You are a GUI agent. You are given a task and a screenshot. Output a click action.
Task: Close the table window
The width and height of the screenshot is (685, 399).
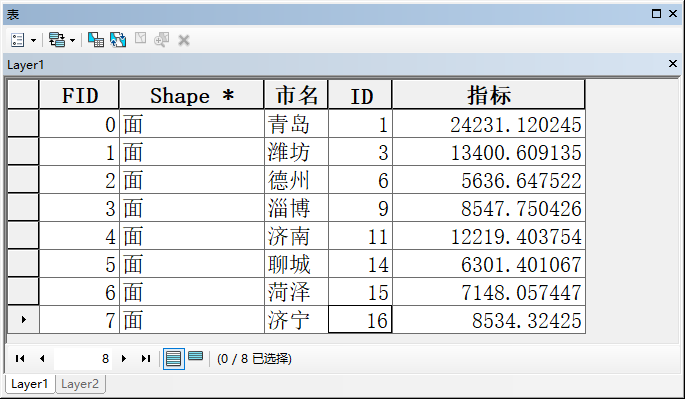(673, 14)
